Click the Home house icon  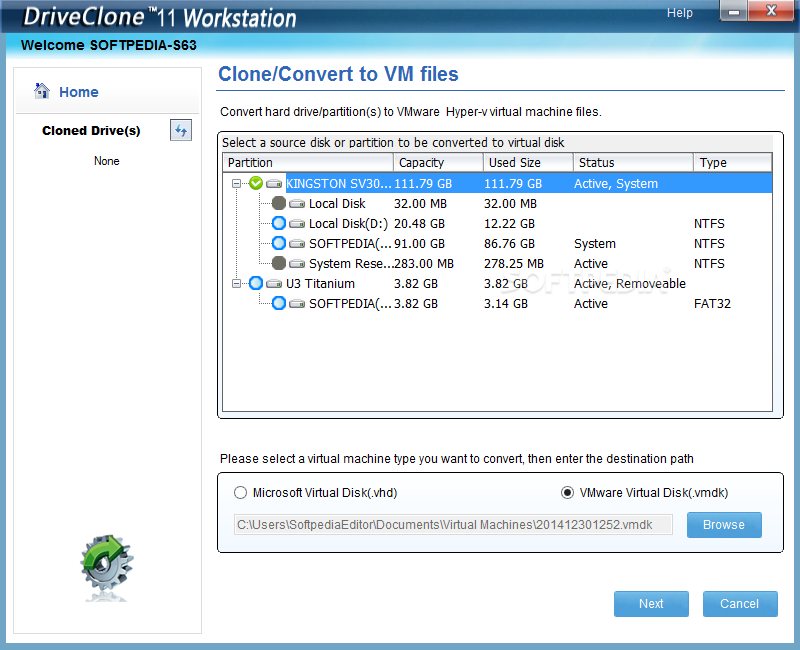coord(42,91)
